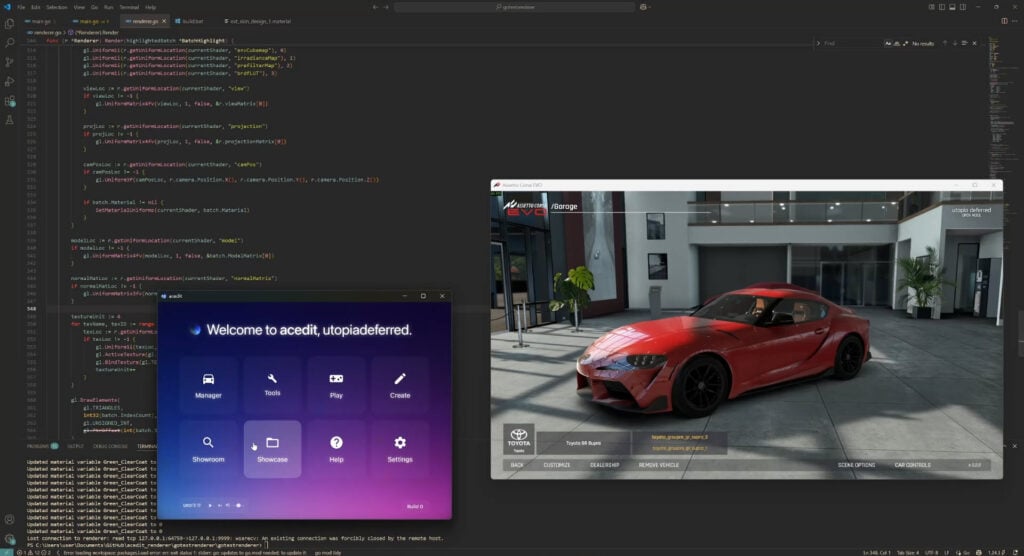Open VS Code Explorer in the activity bar

click(x=9, y=24)
